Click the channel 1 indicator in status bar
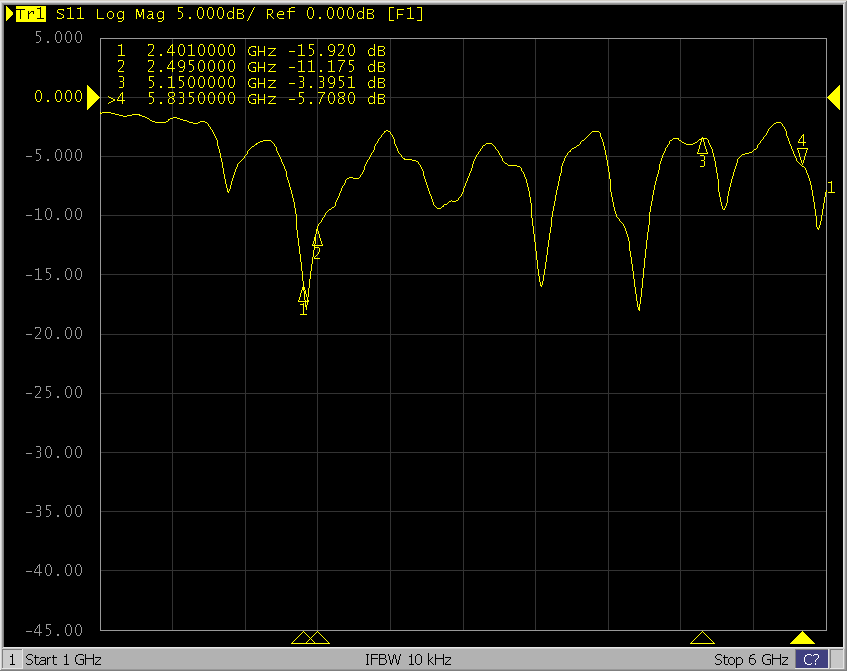 (11, 660)
